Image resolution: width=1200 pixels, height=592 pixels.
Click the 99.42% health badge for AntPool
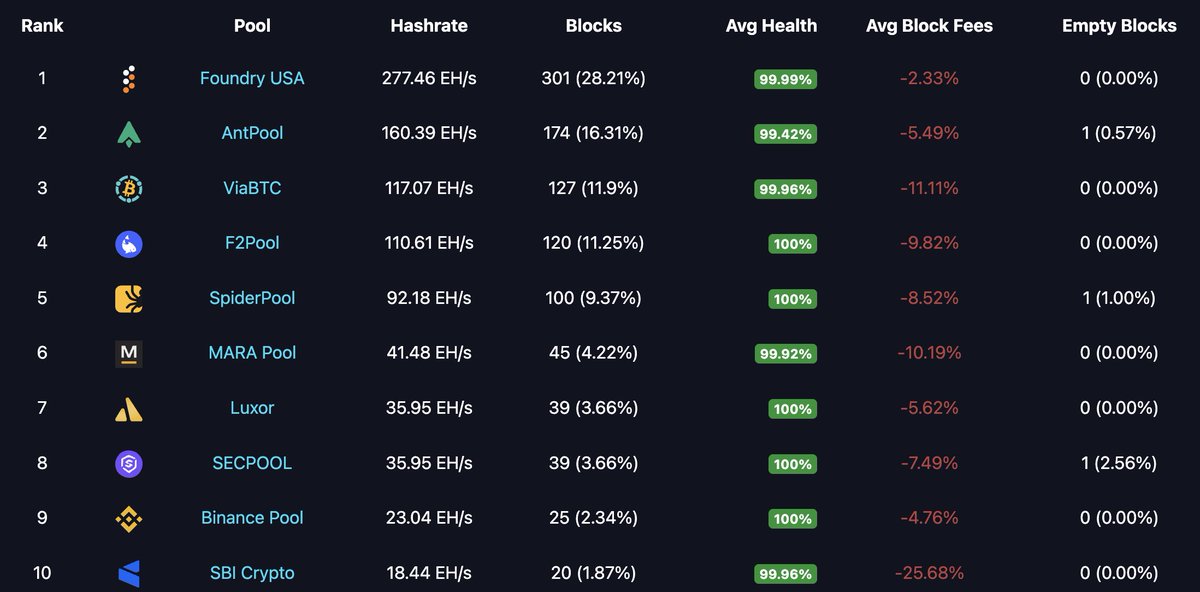click(785, 134)
